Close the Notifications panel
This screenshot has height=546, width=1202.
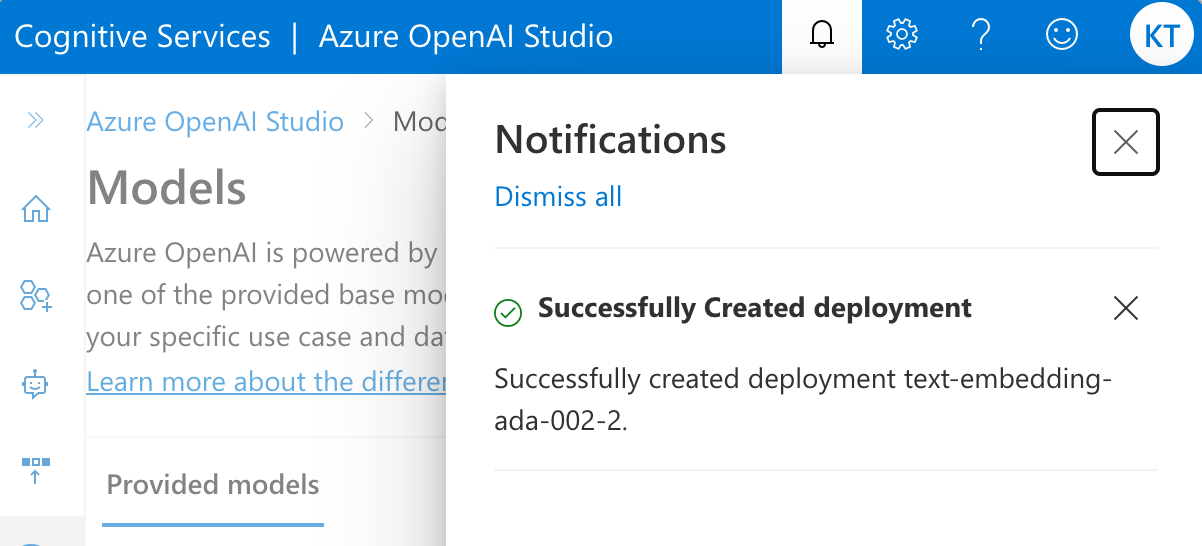[1126, 142]
